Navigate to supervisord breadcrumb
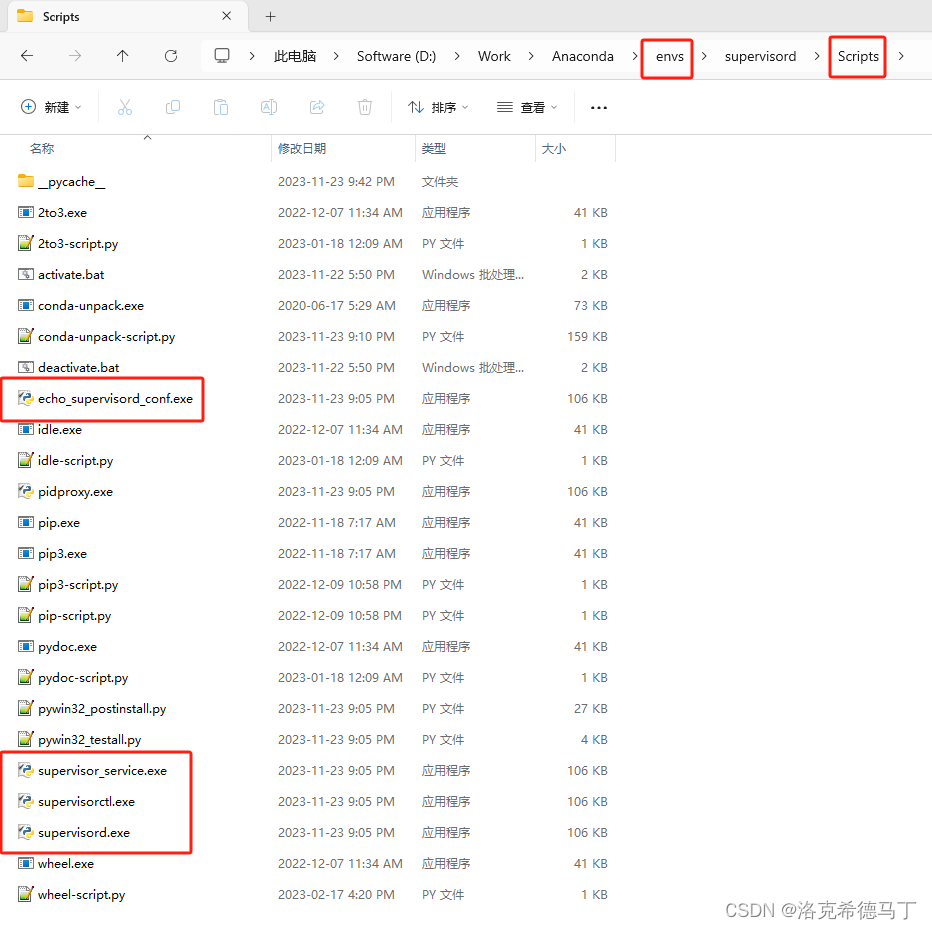 pyautogui.click(x=760, y=56)
